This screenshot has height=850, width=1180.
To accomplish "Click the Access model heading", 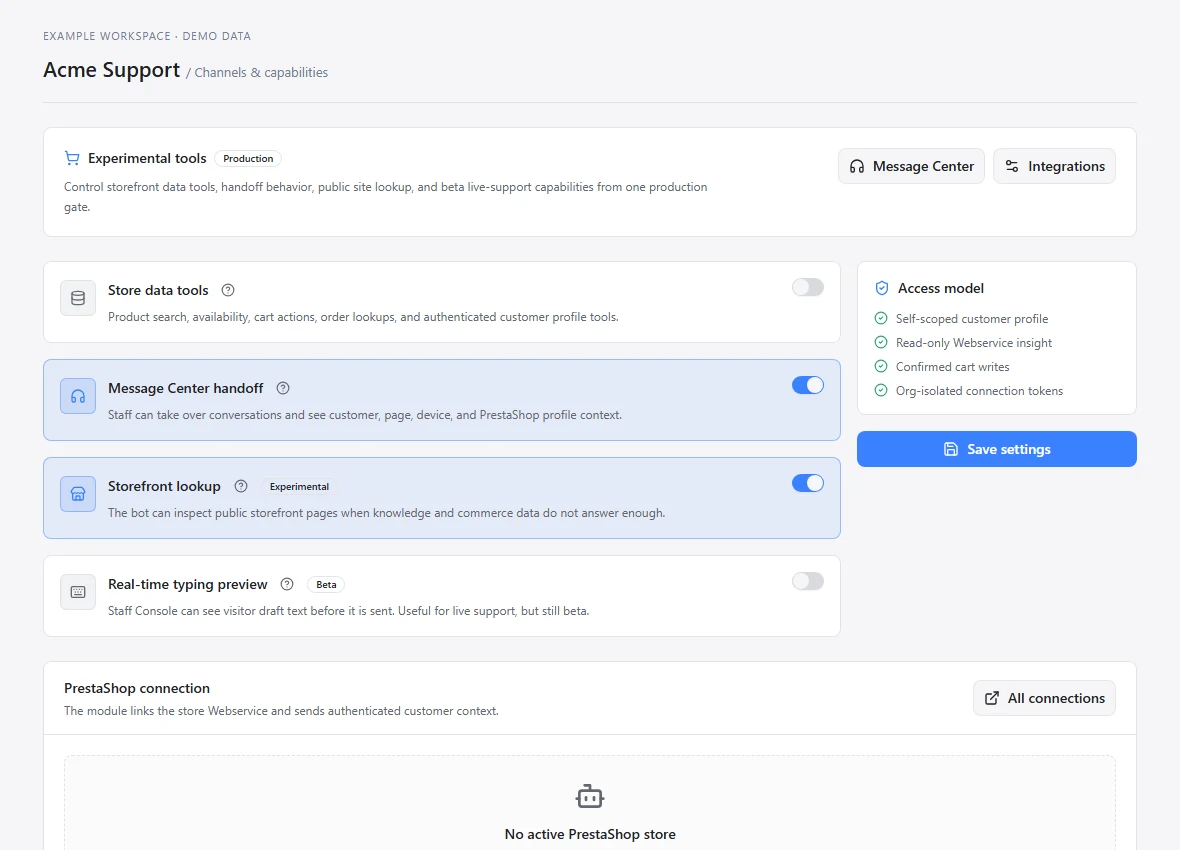I will coord(941,288).
